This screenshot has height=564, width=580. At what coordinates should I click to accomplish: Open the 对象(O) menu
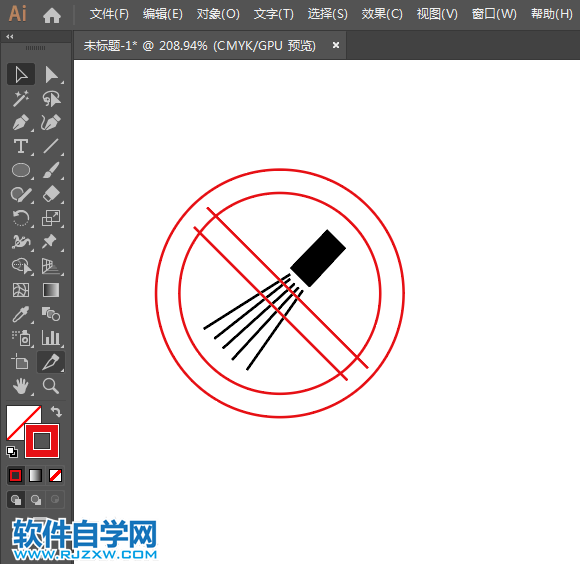pos(218,14)
